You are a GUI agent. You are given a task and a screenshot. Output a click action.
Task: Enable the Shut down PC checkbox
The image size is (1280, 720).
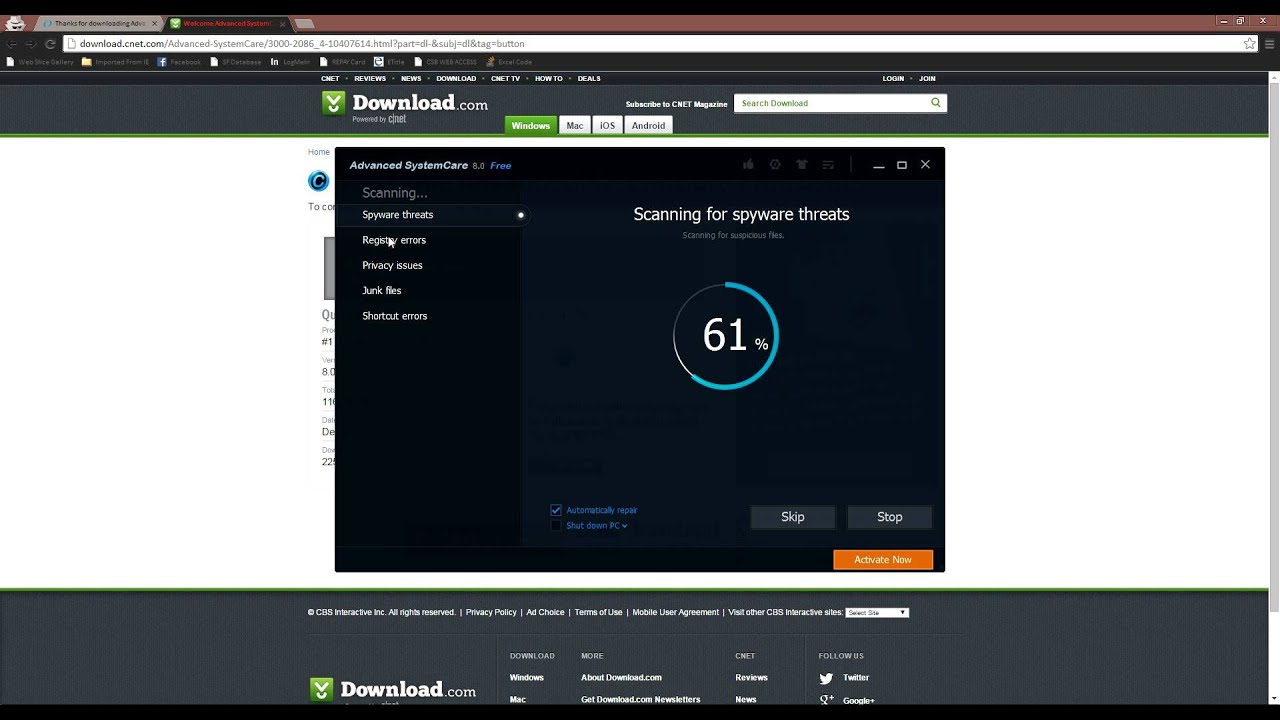click(x=556, y=526)
